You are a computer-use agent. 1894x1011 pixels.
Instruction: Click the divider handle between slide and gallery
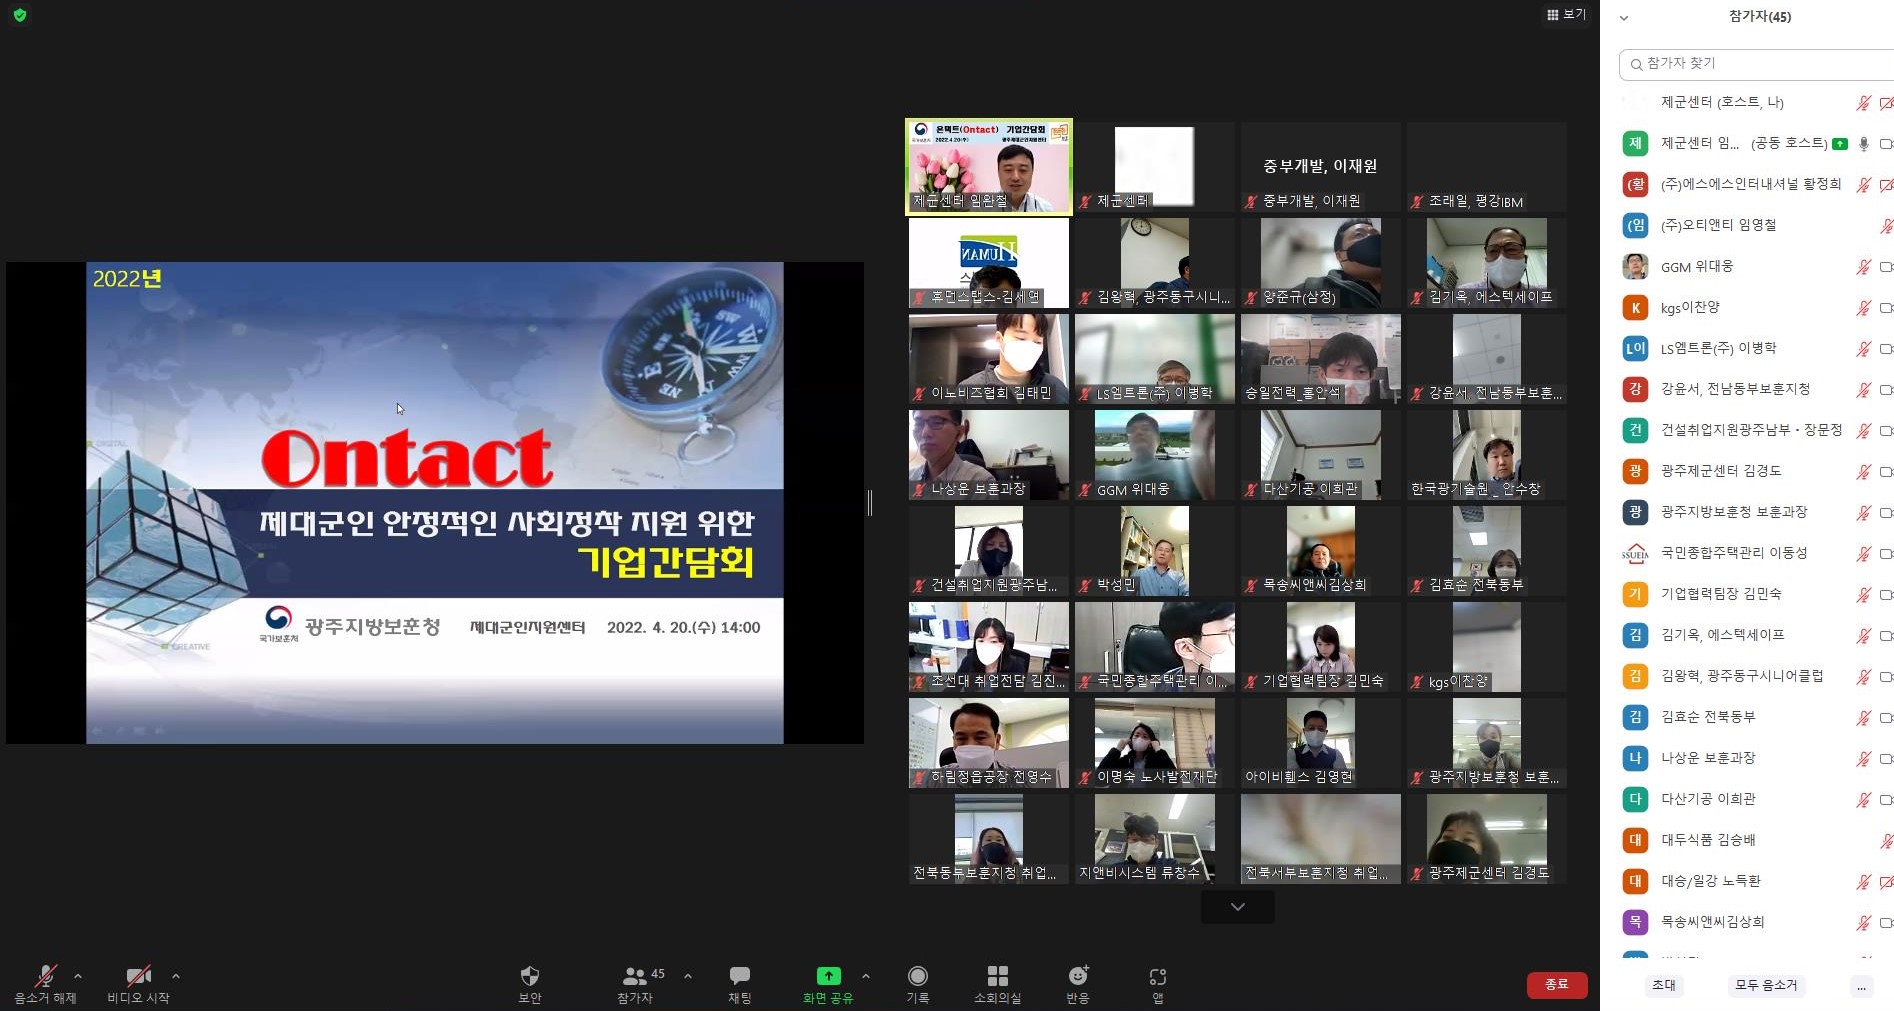870,503
